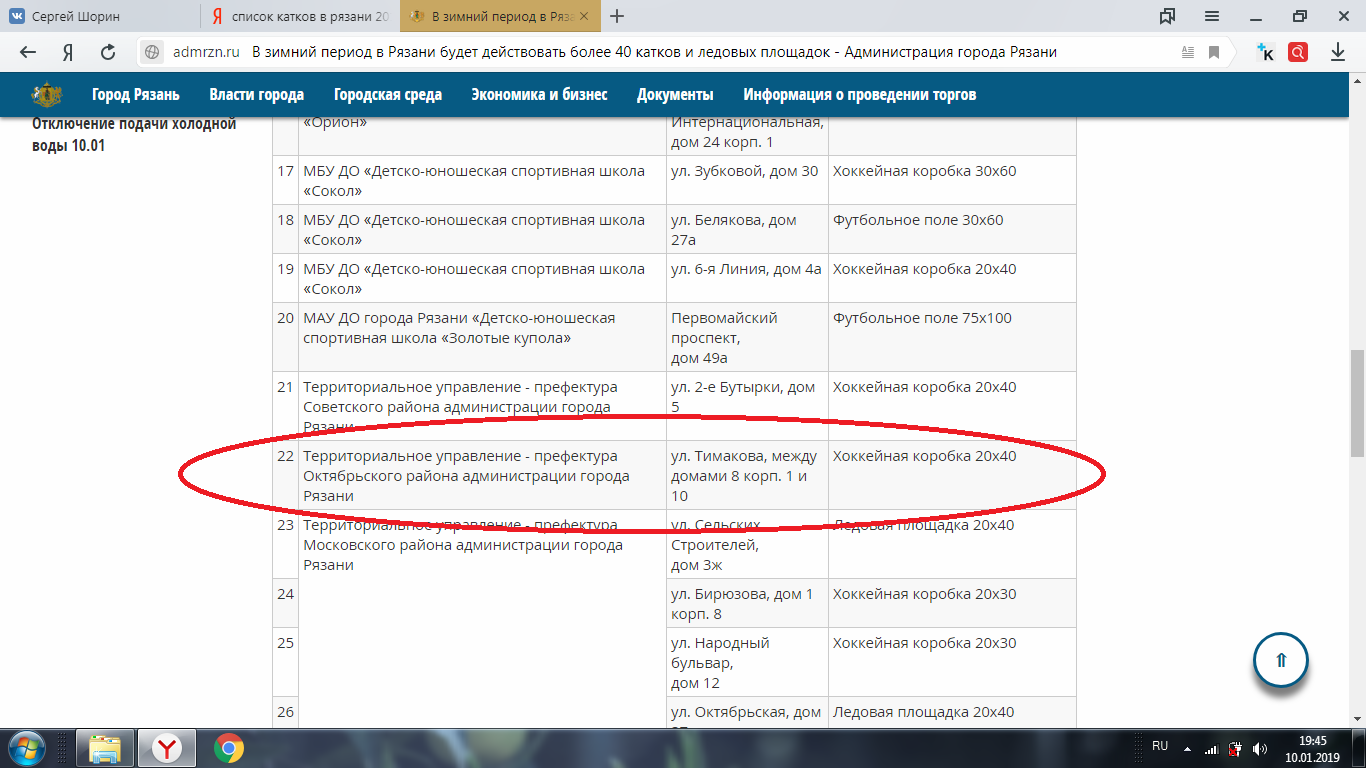Open the bookmarks collections icon
The width and height of the screenshot is (1366, 768).
pyautogui.click(x=1167, y=16)
